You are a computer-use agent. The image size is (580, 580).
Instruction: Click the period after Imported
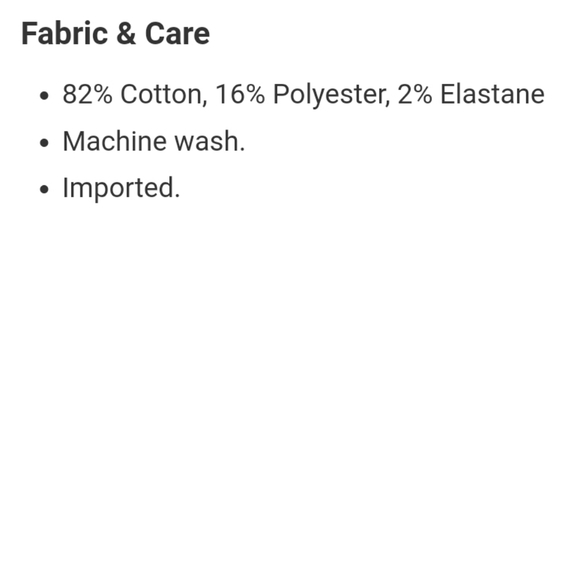(x=177, y=196)
